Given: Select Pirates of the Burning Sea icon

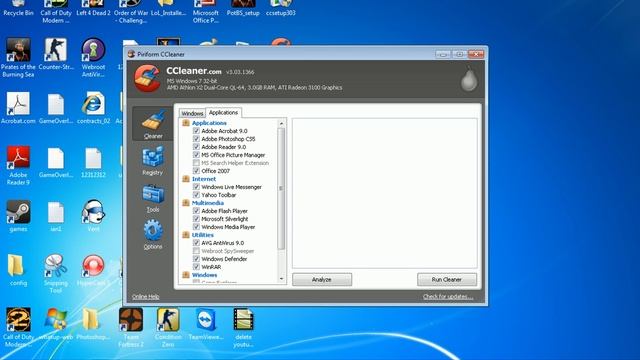Looking at the screenshot, I should pos(18,58).
